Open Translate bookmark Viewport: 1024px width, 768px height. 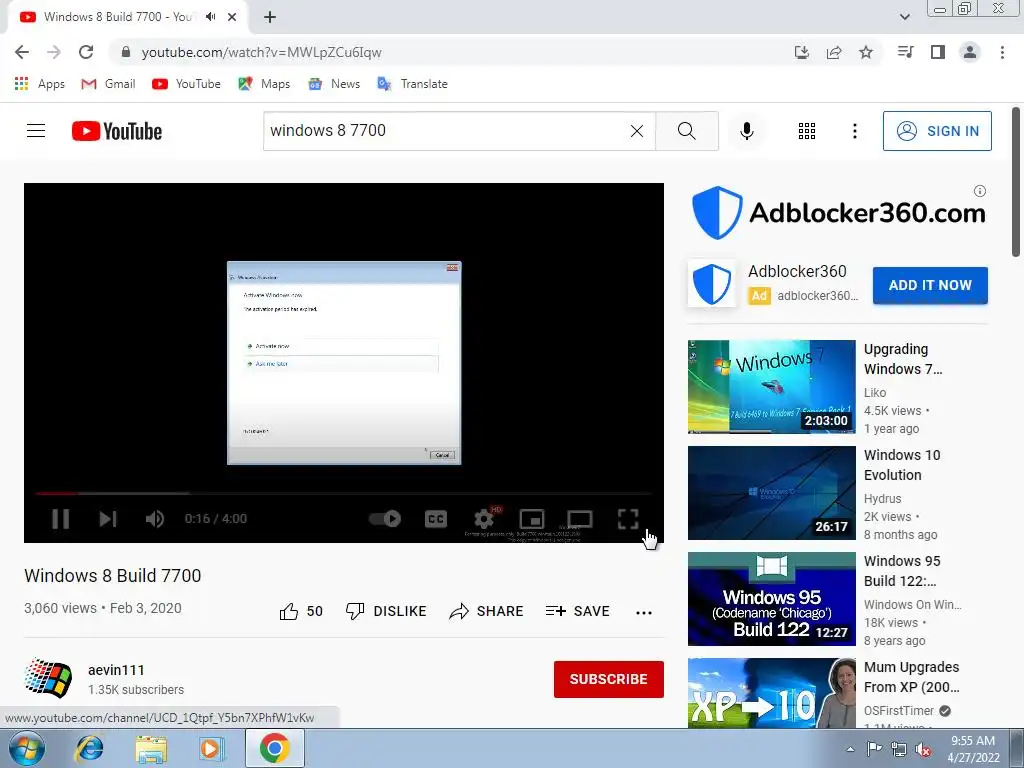tap(412, 84)
